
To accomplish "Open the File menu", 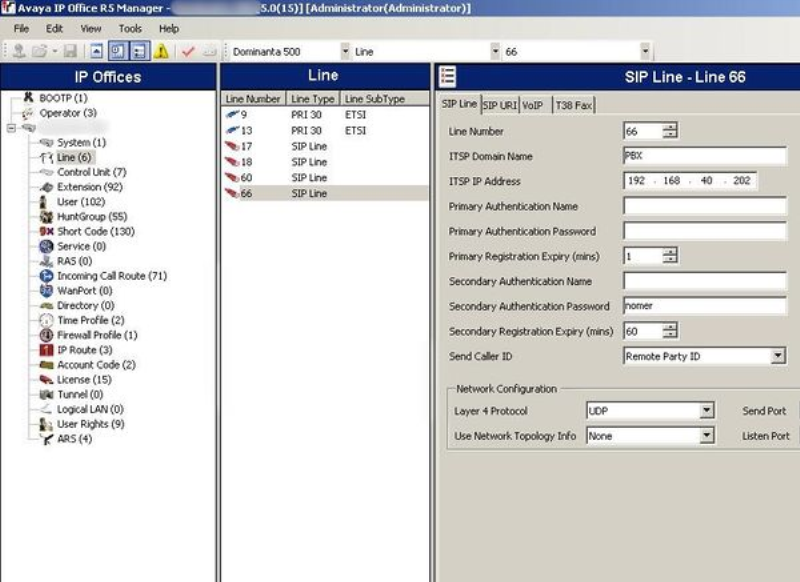I will click(21, 29).
